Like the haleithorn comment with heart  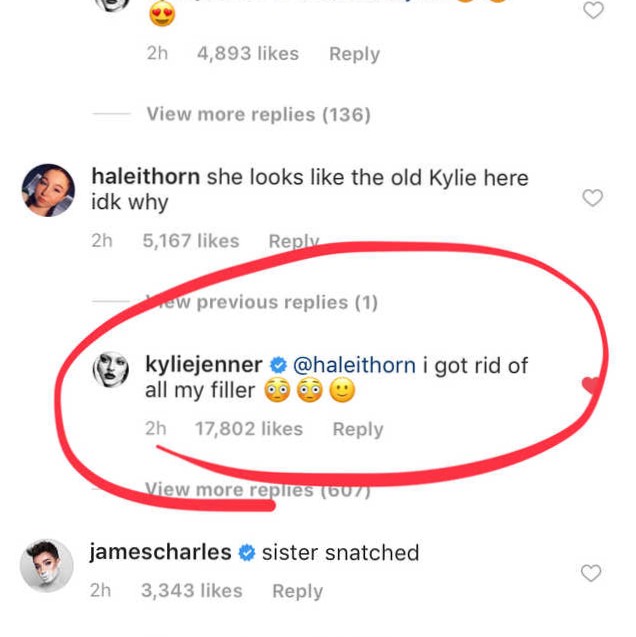pyautogui.click(x=592, y=198)
